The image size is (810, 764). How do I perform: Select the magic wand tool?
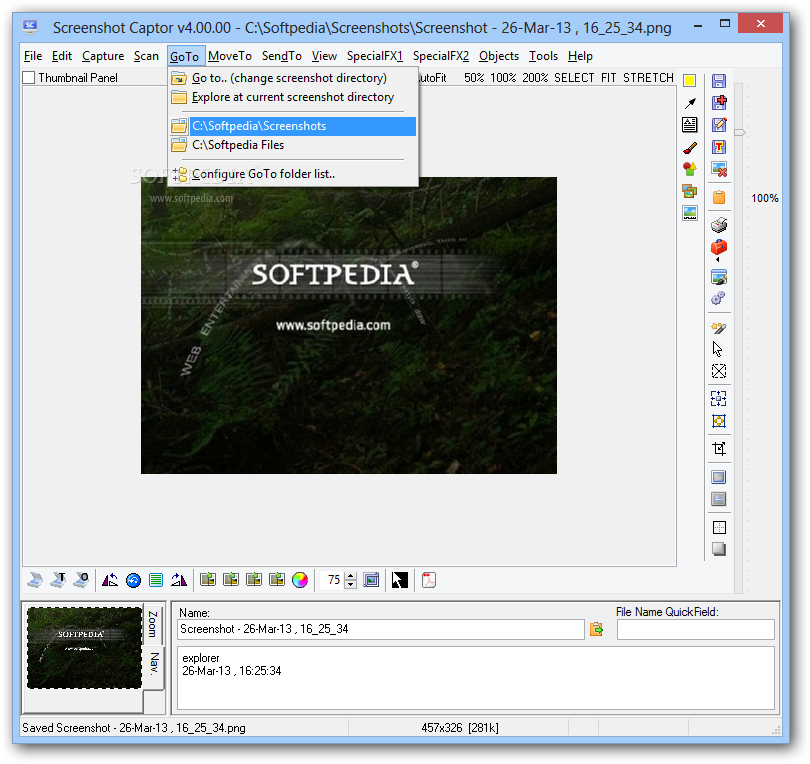click(719, 328)
